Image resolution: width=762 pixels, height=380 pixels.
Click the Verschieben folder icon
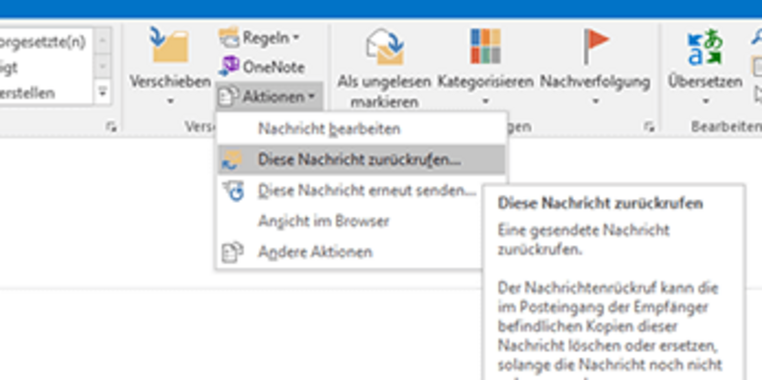click(x=169, y=45)
